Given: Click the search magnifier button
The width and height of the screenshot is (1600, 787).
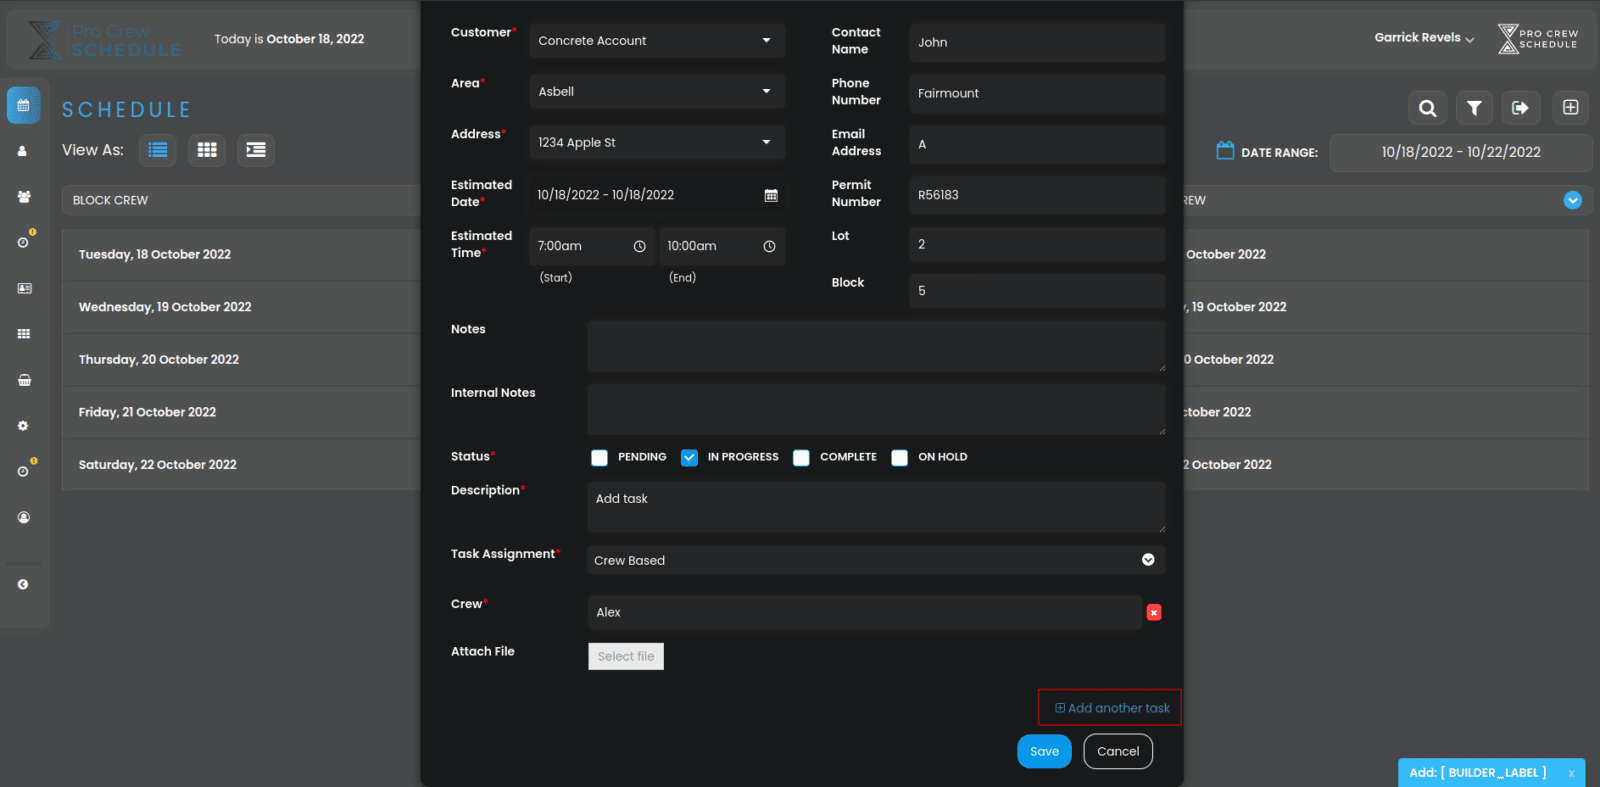Looking at the screenshot, I should pos(1428,108).
